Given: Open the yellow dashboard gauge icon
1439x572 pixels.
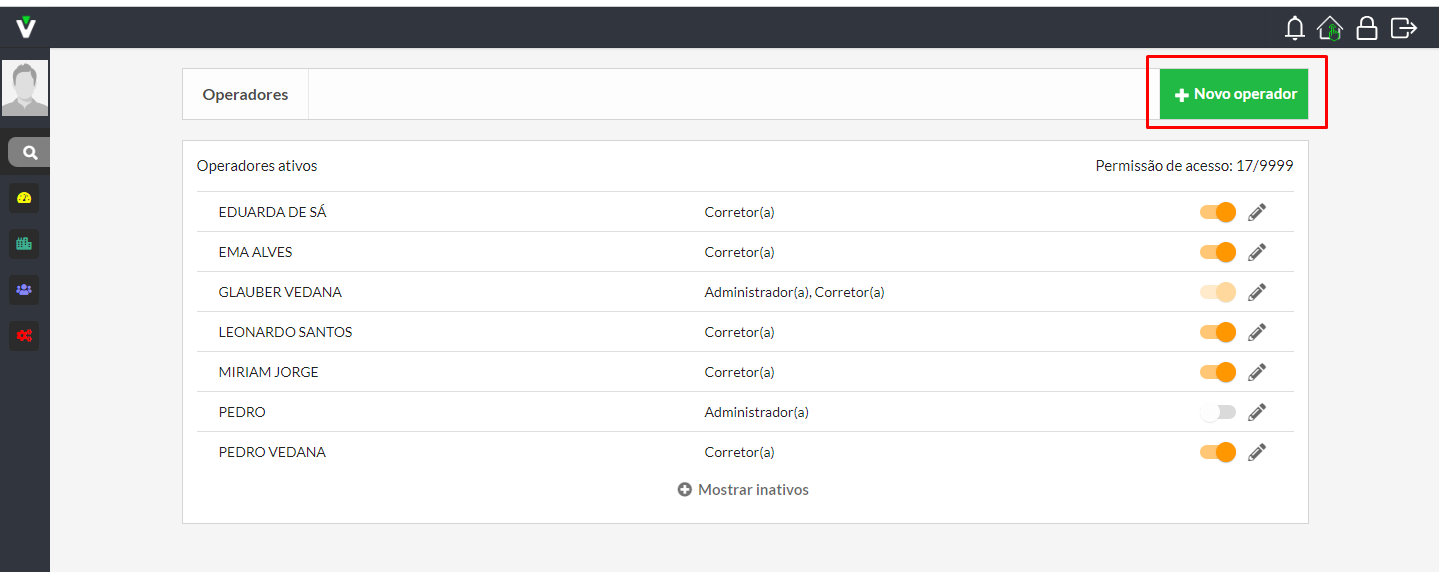Looking at the screenshot, I should pyautogui.click(x=25, y=198).
